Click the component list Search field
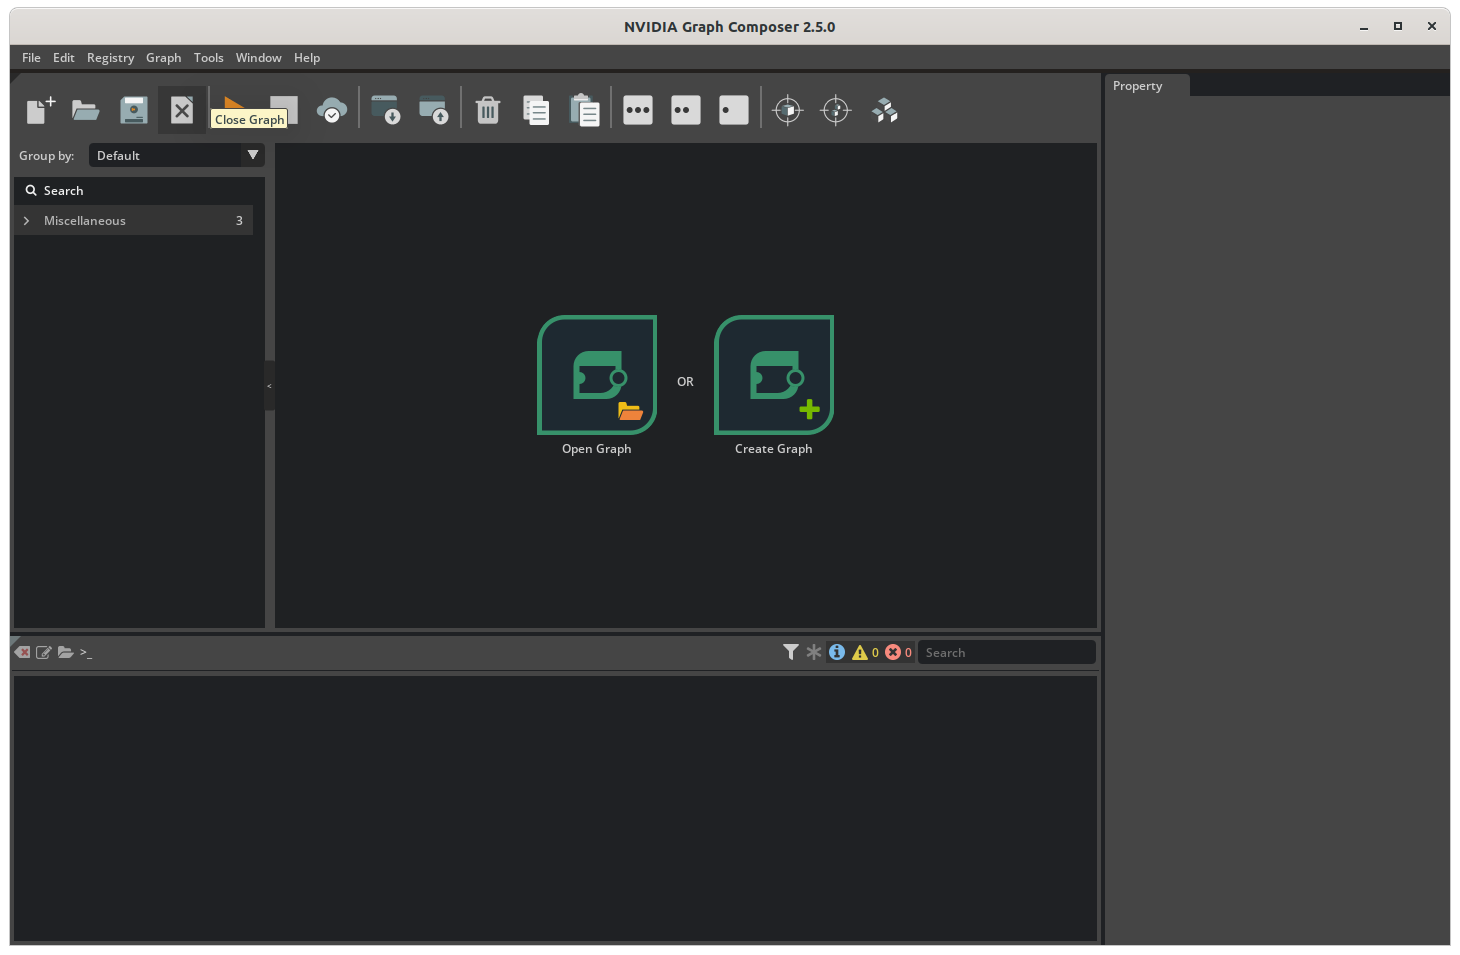This screenshot has height=955, width=1460. (x=139, y=190)
